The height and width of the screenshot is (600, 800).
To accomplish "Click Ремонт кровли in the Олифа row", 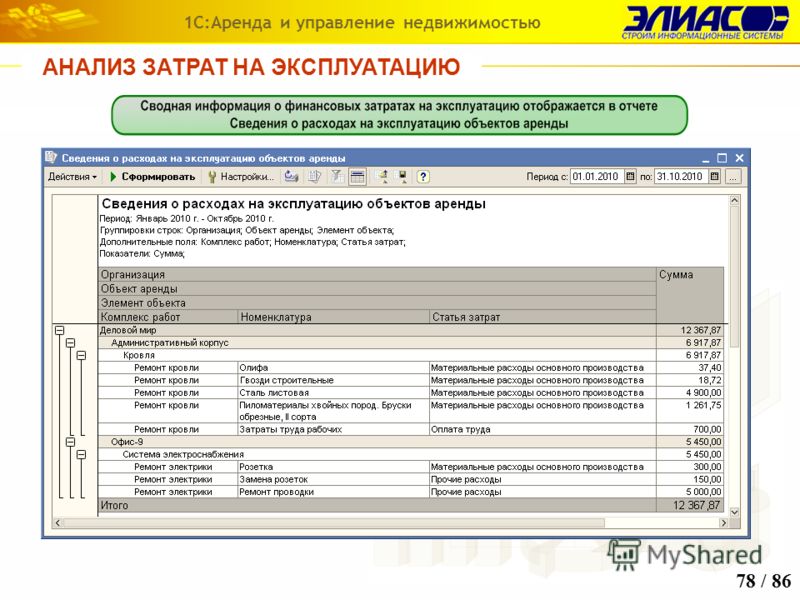I will [167, 368].
